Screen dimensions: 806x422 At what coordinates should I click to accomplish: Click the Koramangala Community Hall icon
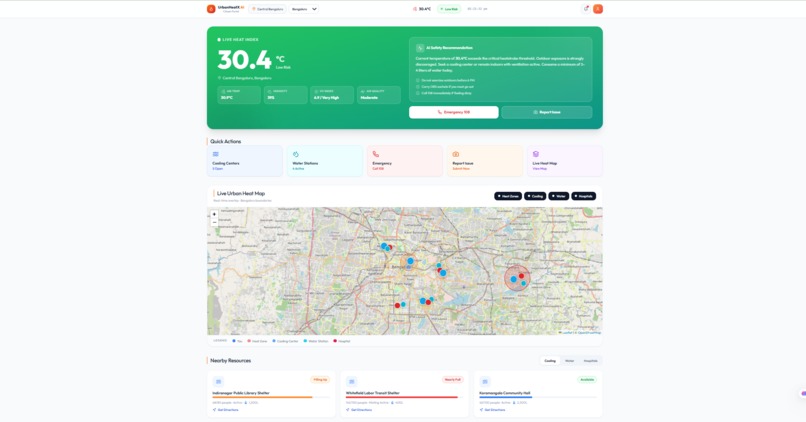[485, 381]
